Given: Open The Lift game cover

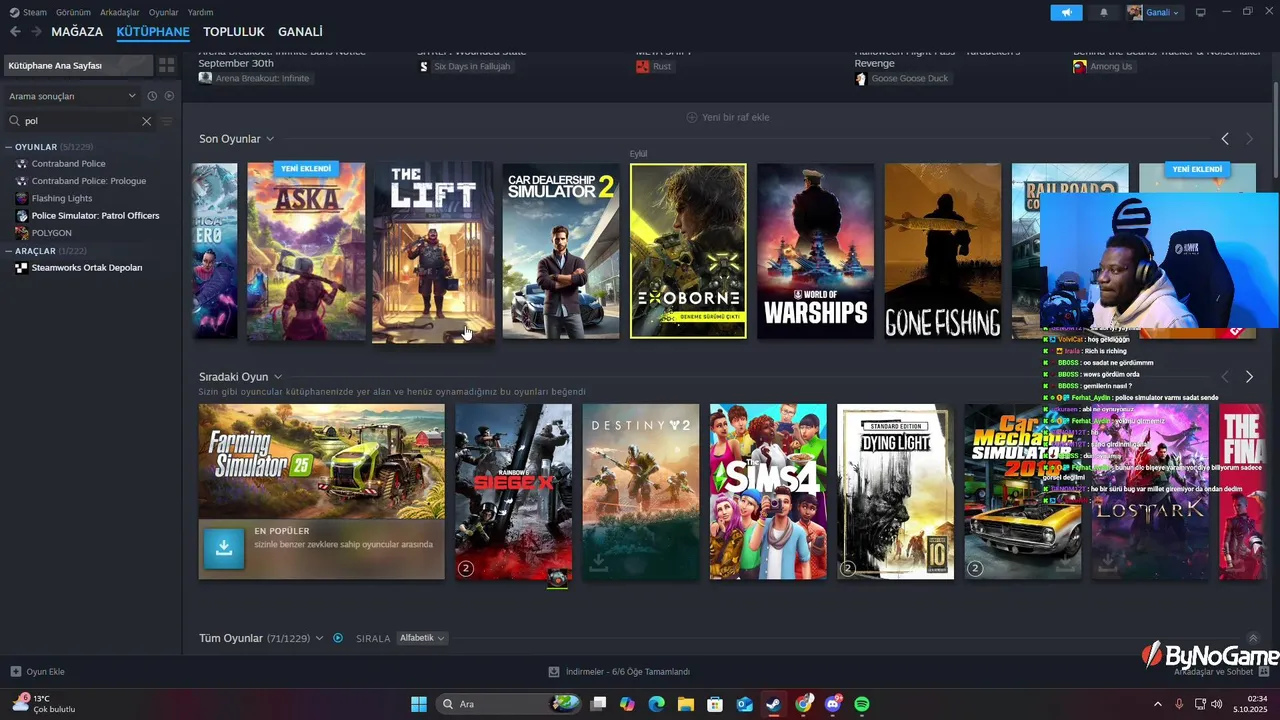Looking at the screenshot, I should tap(433, 252).
